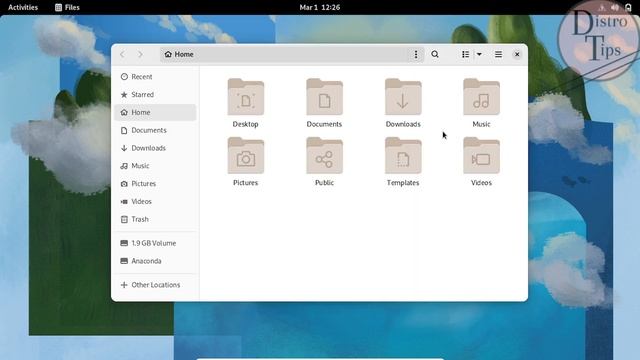The width and height of the screenshot is (640, 360).
Task: Go forward with the right arrow
Action: [x=140, y=54]
